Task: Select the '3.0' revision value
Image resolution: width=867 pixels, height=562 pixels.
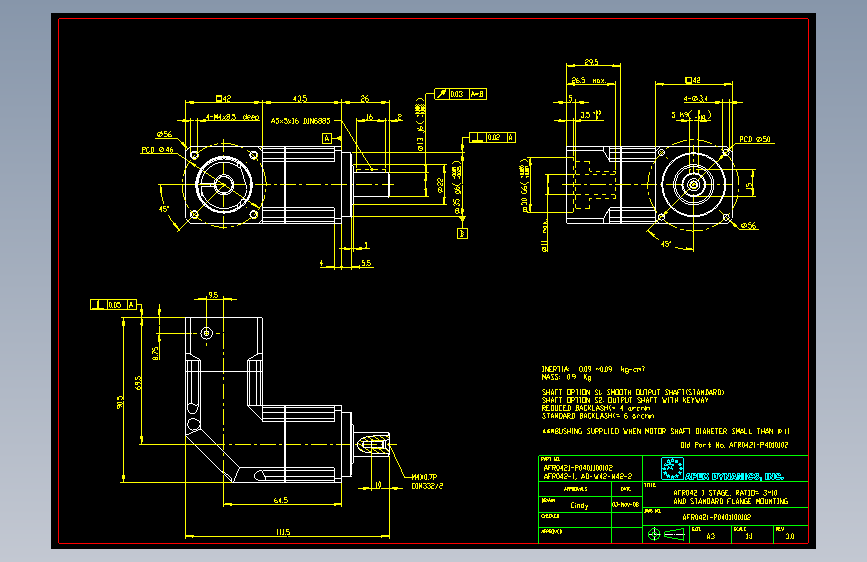Action: tap(790, 536)
